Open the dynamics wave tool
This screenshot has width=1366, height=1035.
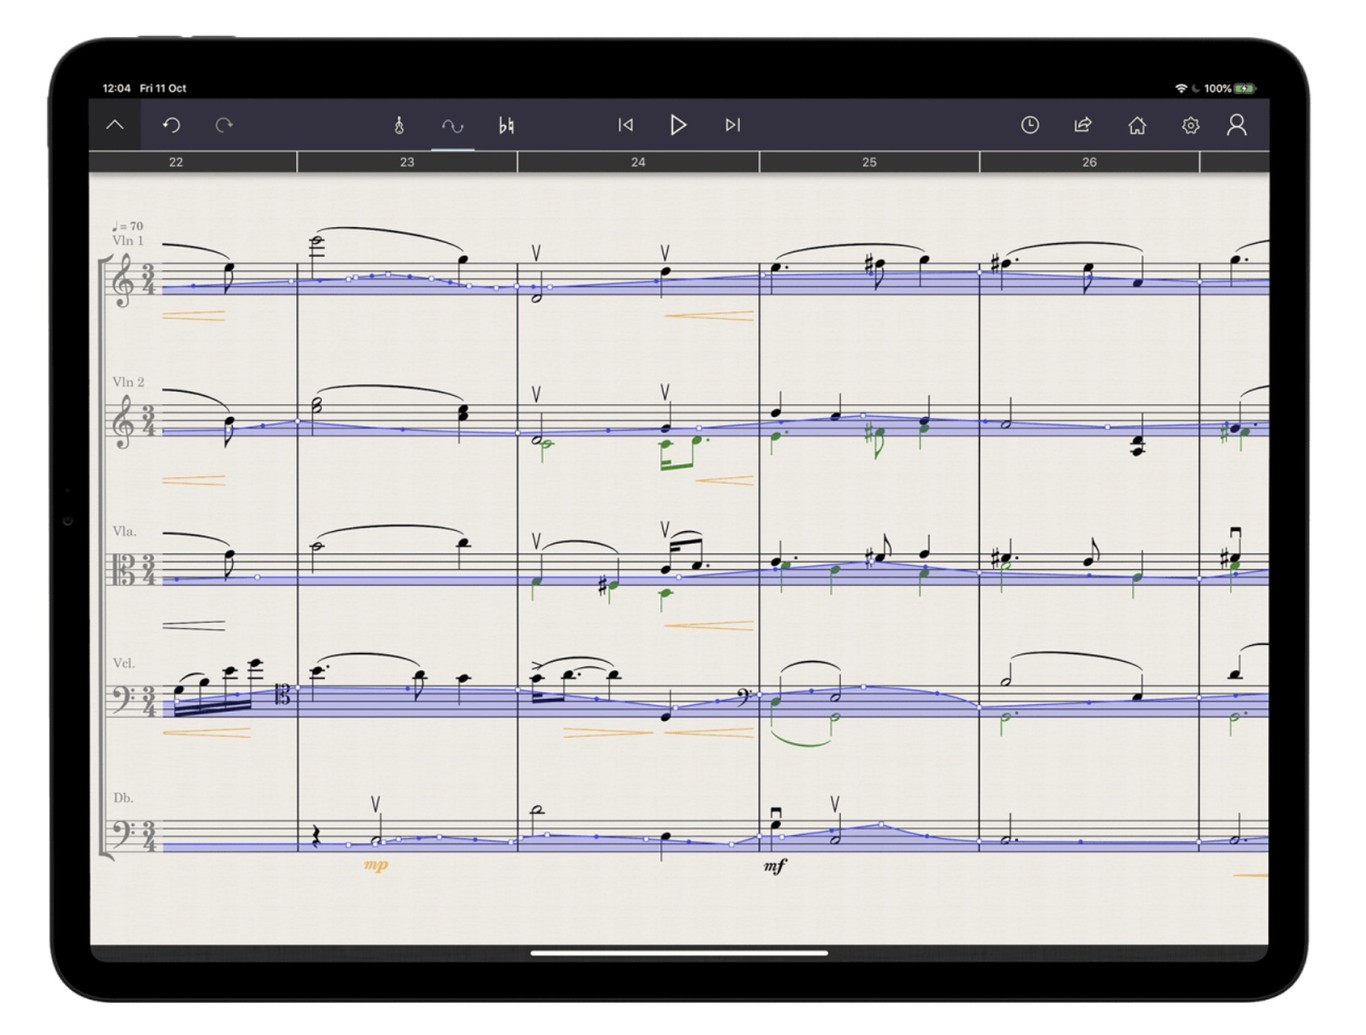click(x=450, y=124)
